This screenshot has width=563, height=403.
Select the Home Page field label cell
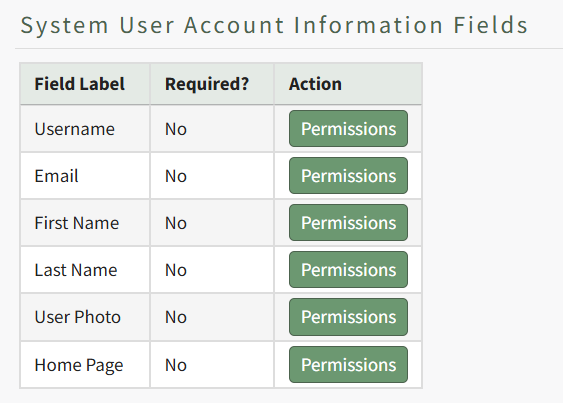tap(85, 365)
